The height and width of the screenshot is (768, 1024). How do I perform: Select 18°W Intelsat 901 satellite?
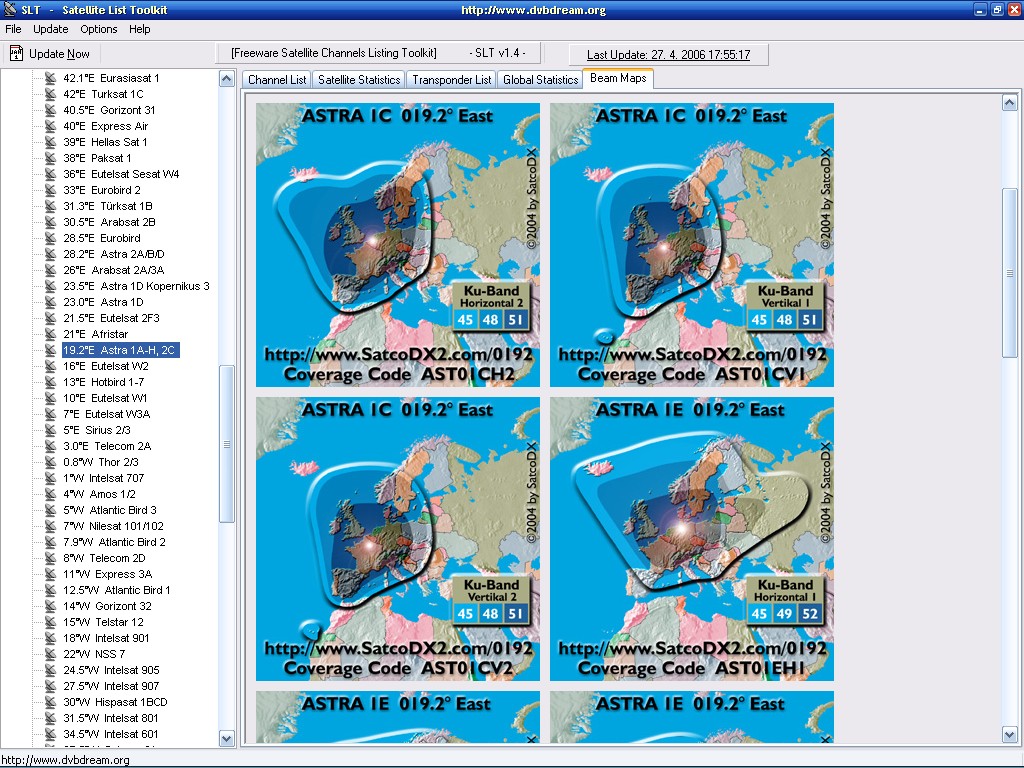point(106,638)
